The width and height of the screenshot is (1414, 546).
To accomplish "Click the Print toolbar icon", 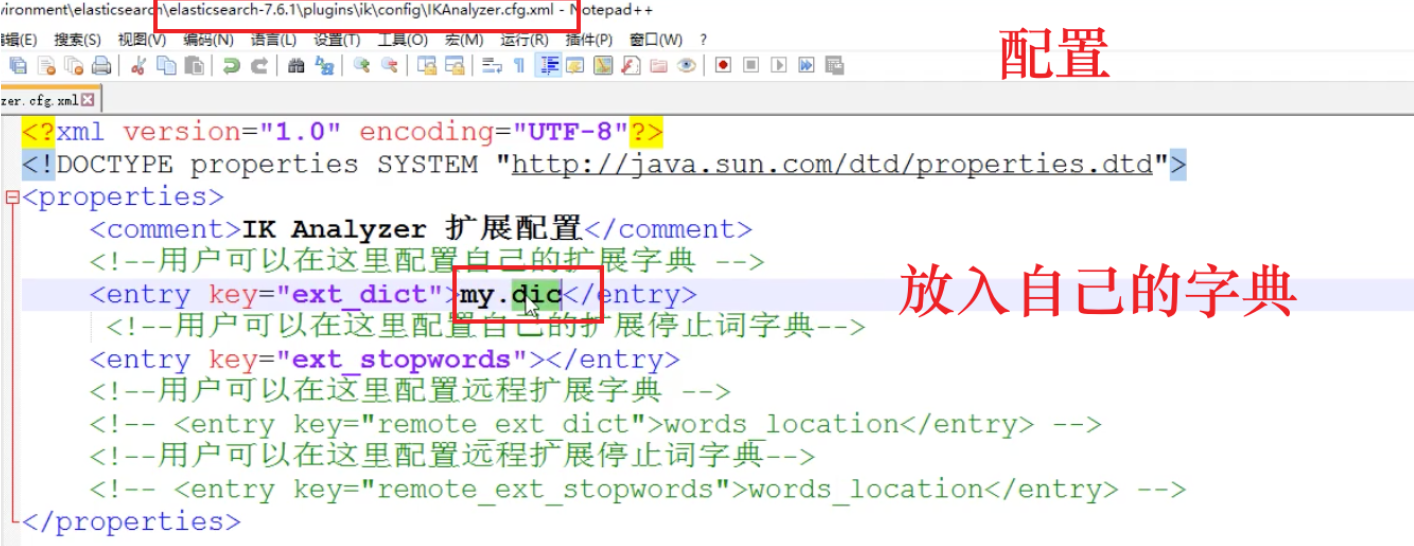I will (x=102, y=66).
